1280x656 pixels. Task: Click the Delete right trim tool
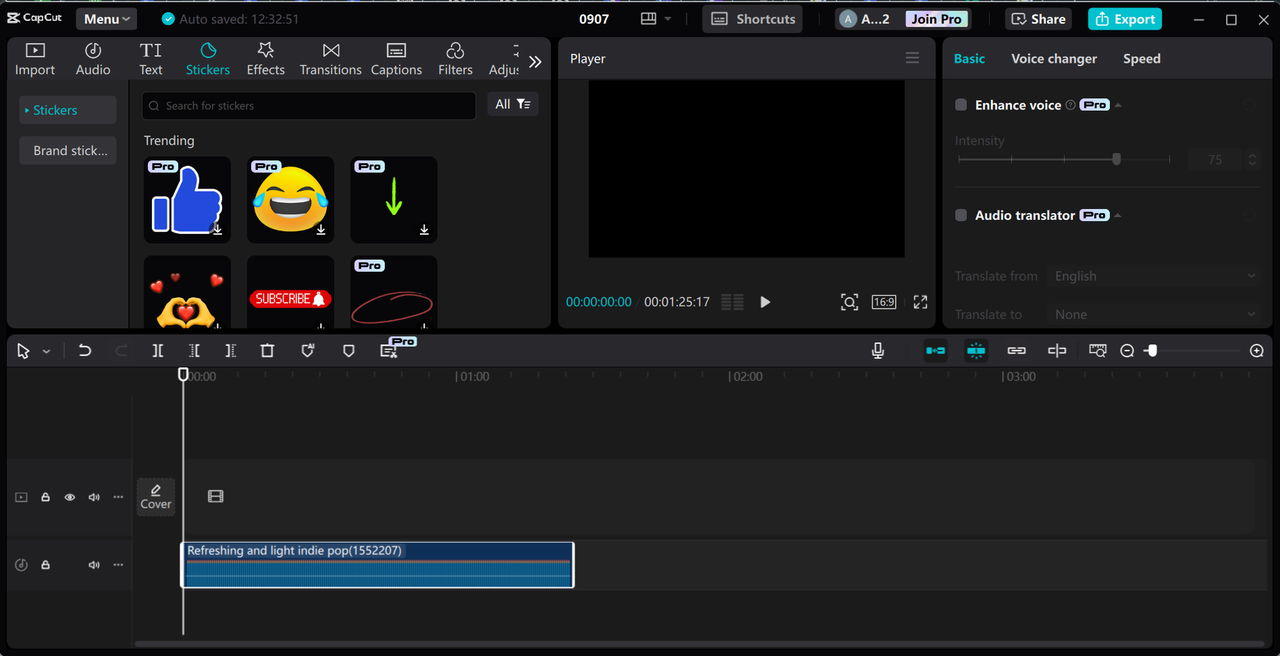click(231, 351)
